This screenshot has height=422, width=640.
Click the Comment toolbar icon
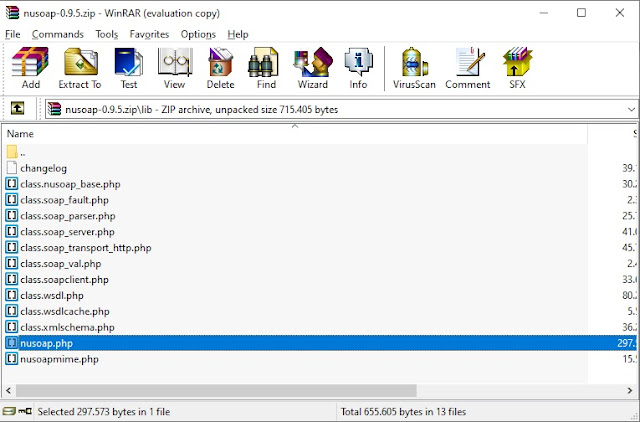tap(469, 62)
